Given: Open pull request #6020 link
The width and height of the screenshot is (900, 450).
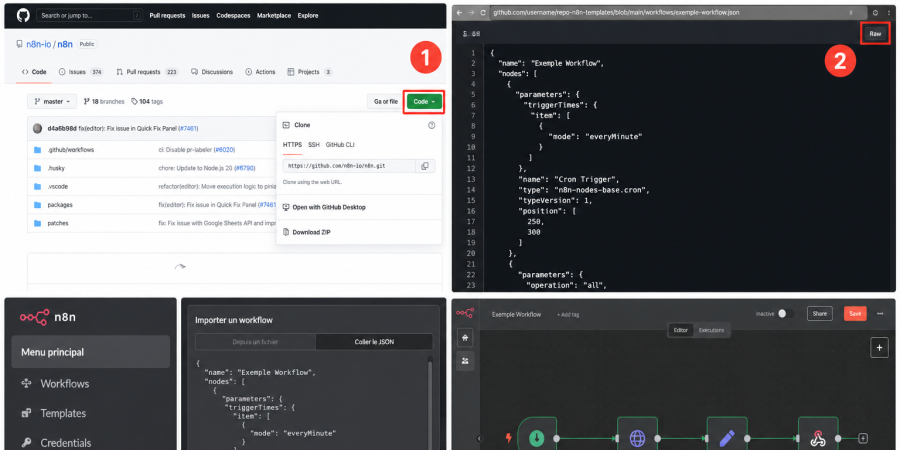Looking at the screenshot, I should click(224, 150).
